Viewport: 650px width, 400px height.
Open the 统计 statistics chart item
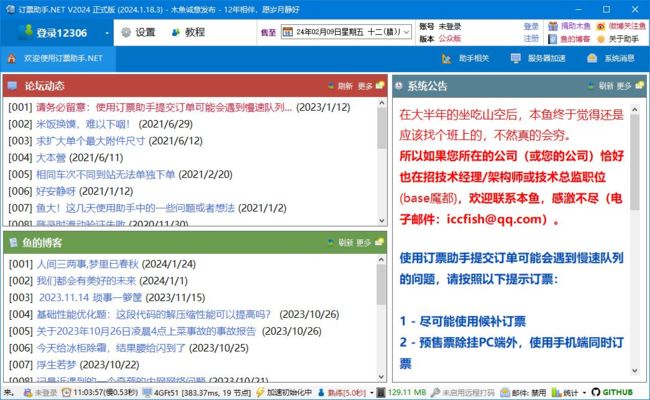point(565,392)
